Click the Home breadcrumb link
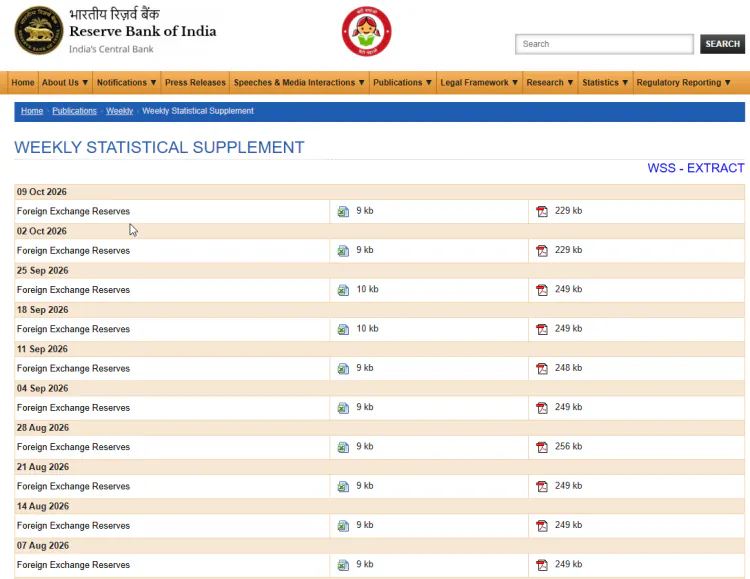Screen dimensions: 750x579 coord(32,111)
